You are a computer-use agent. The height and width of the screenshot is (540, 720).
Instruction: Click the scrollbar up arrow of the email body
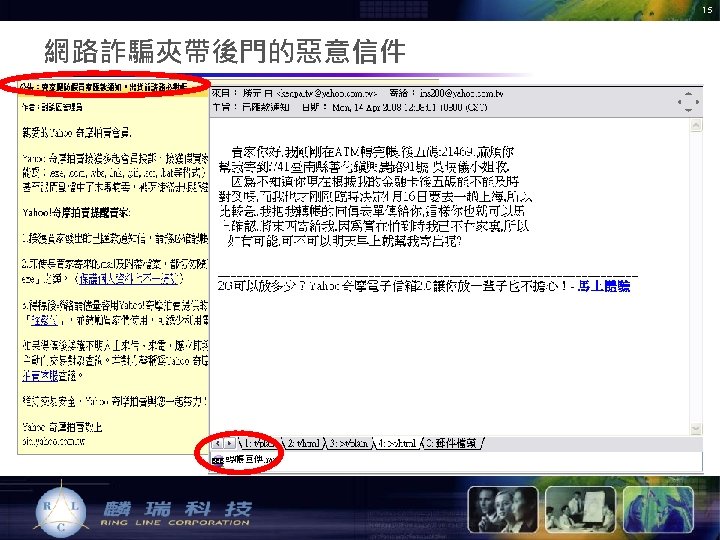click(x=696, y=125)
